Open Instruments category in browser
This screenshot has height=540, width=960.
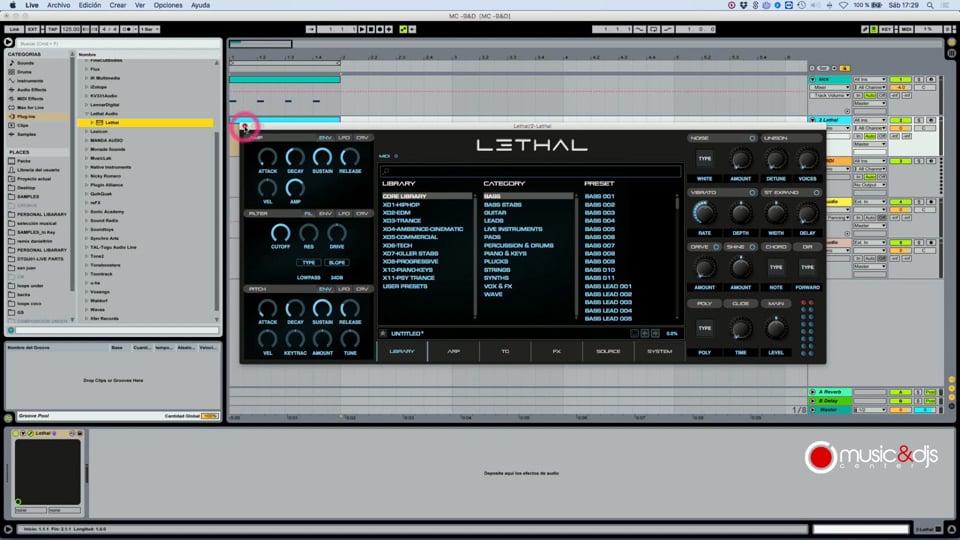tap(30, 81)
